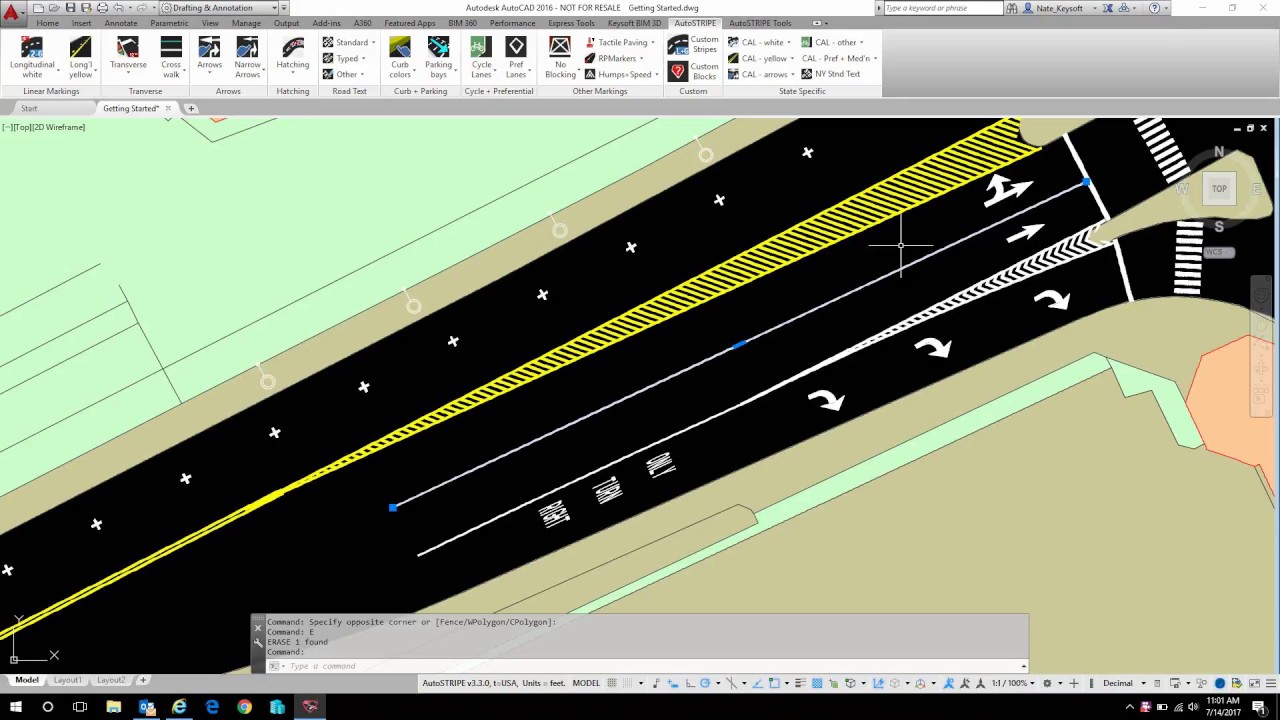The height and width of the screenshot is (720, 1280).
Task: Click the keyword search input field
Action: (943, 8)
